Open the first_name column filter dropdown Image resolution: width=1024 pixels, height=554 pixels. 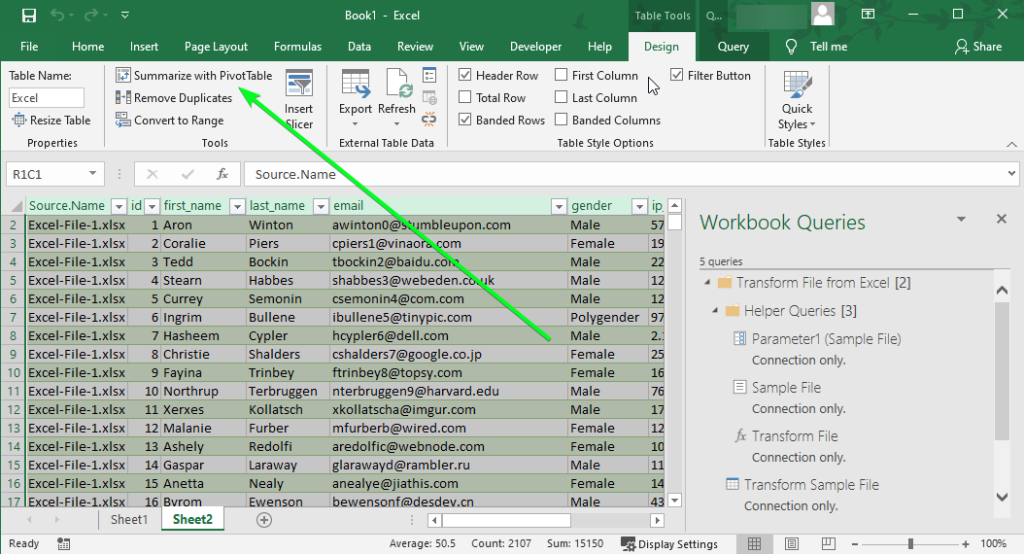(x=237, y=206)
